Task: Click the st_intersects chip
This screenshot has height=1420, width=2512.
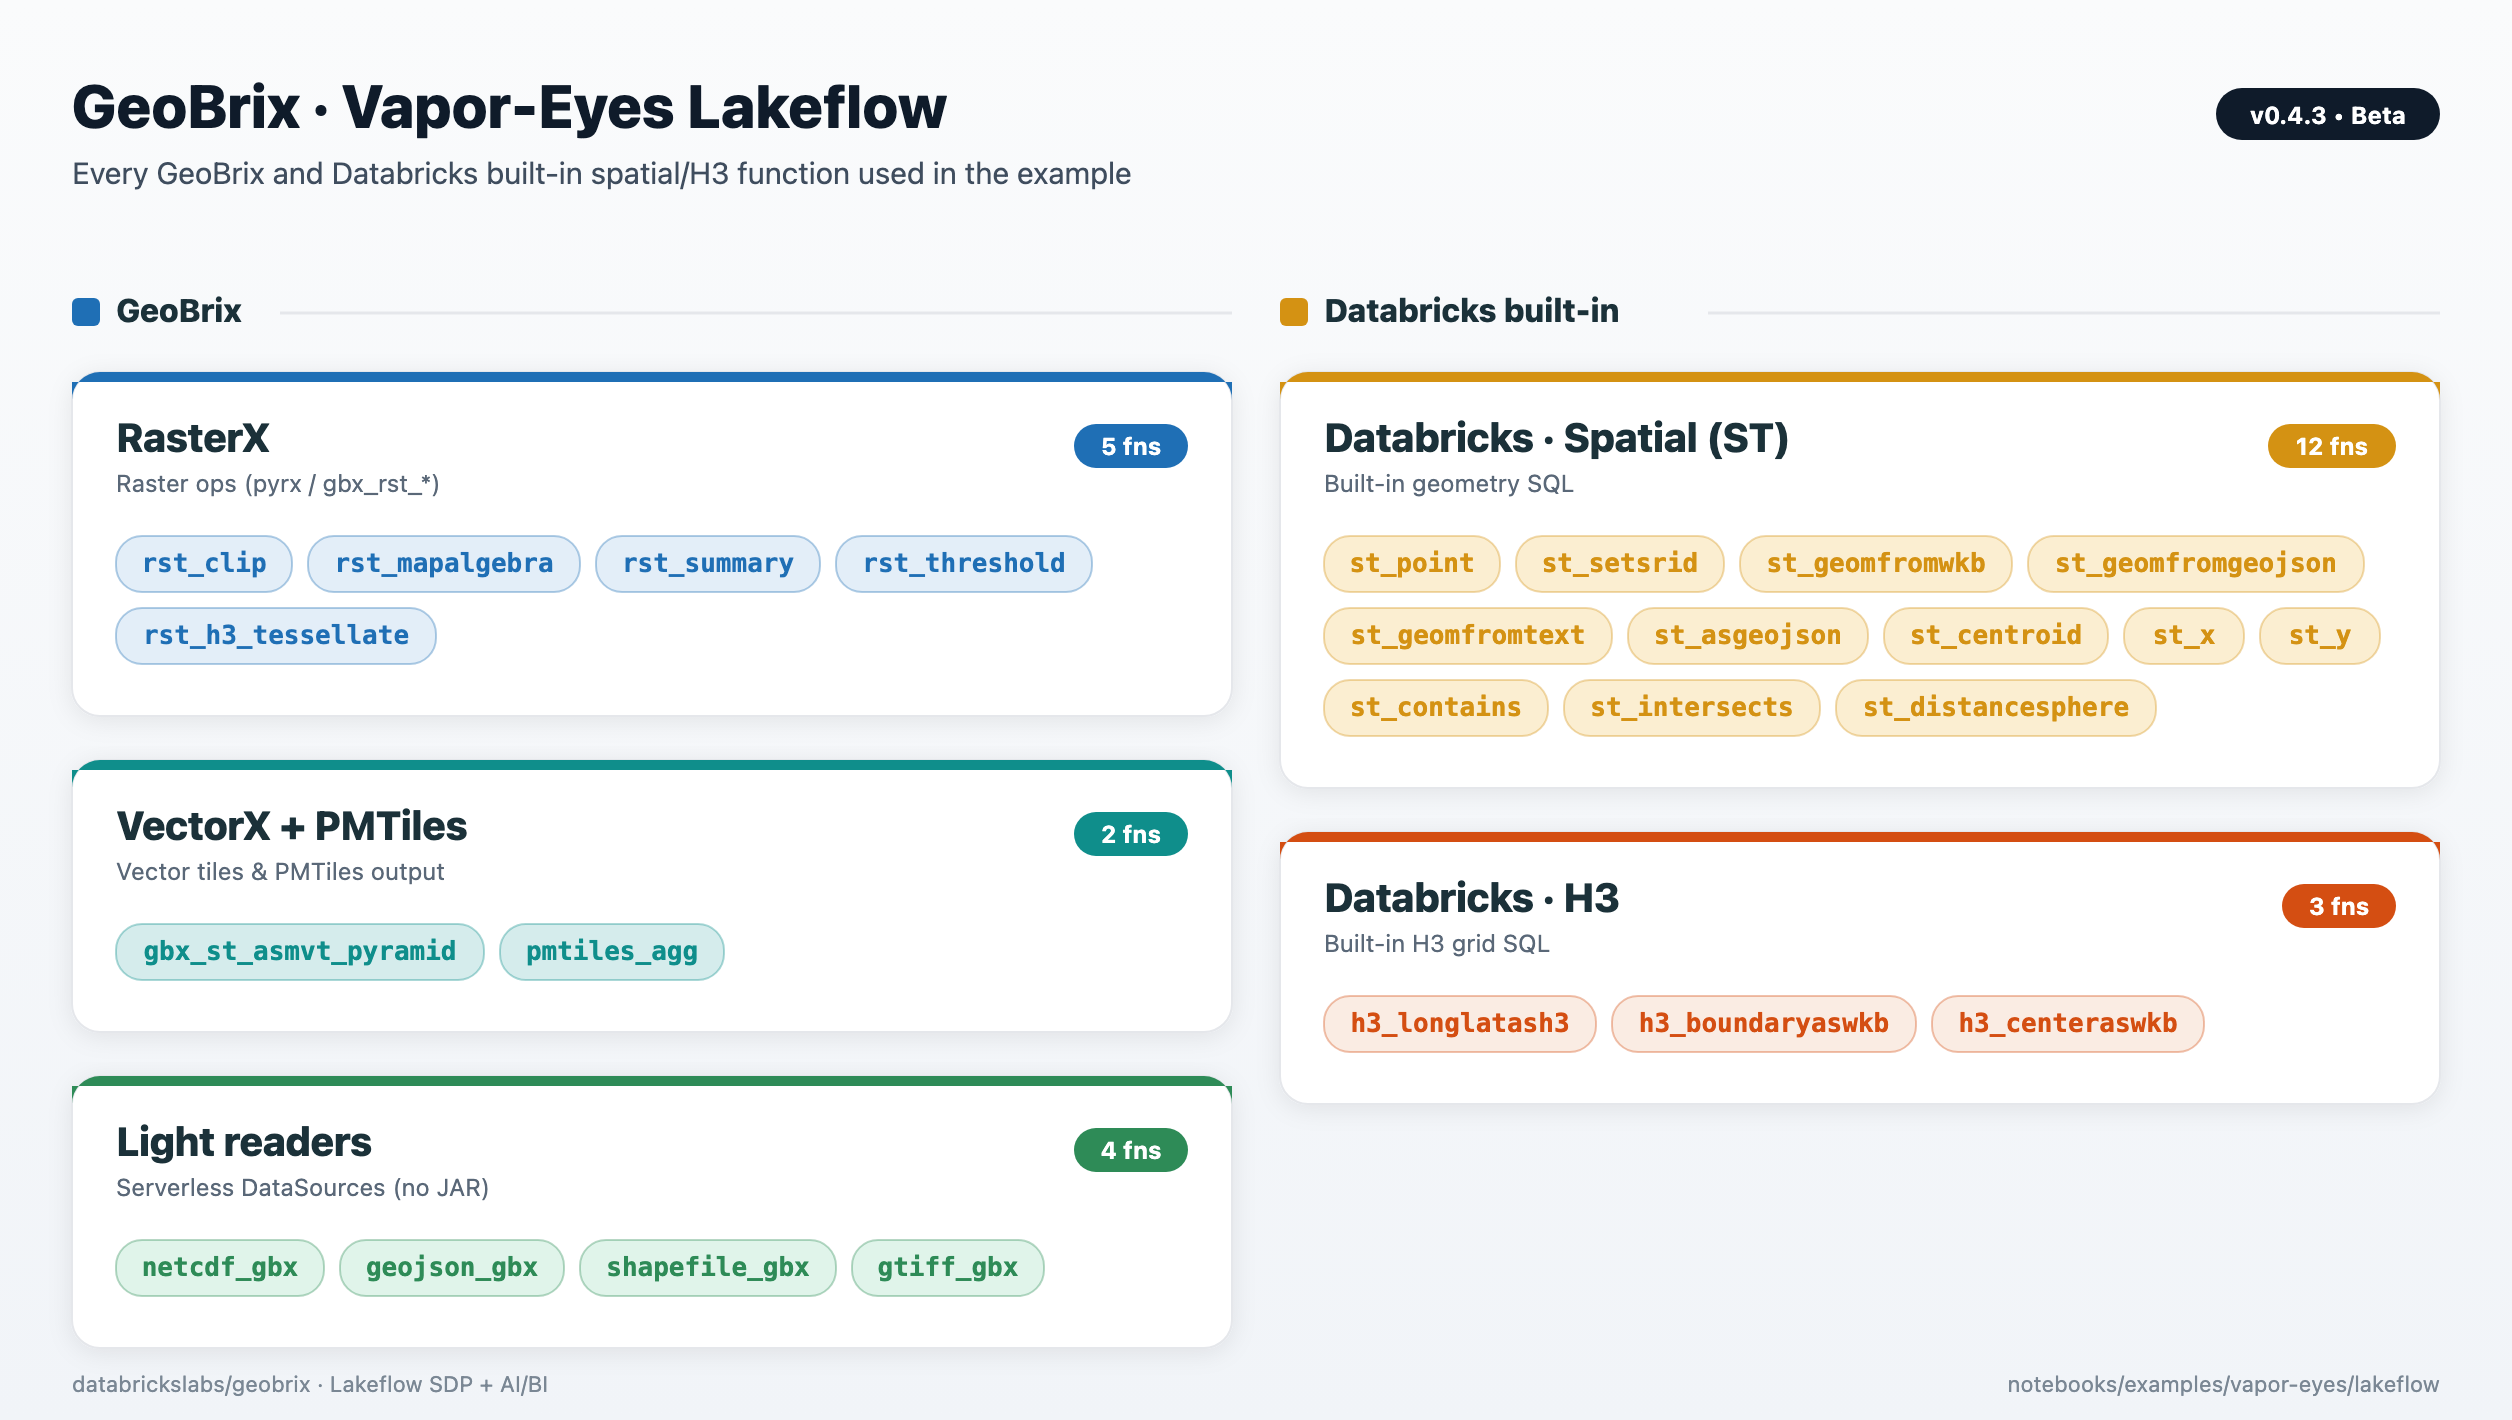Action: click(x=1692, y=708)
